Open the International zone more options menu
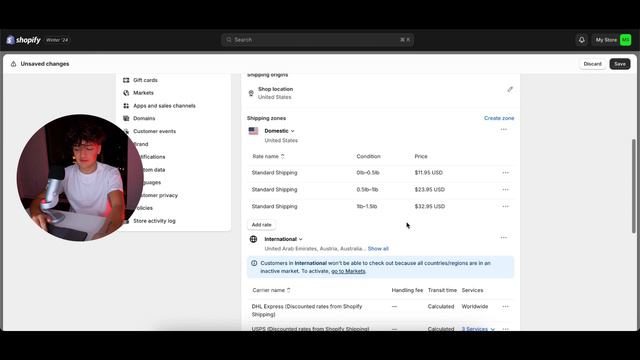The height and width of the screenshot is (360, 640). [x=503, y=238]
